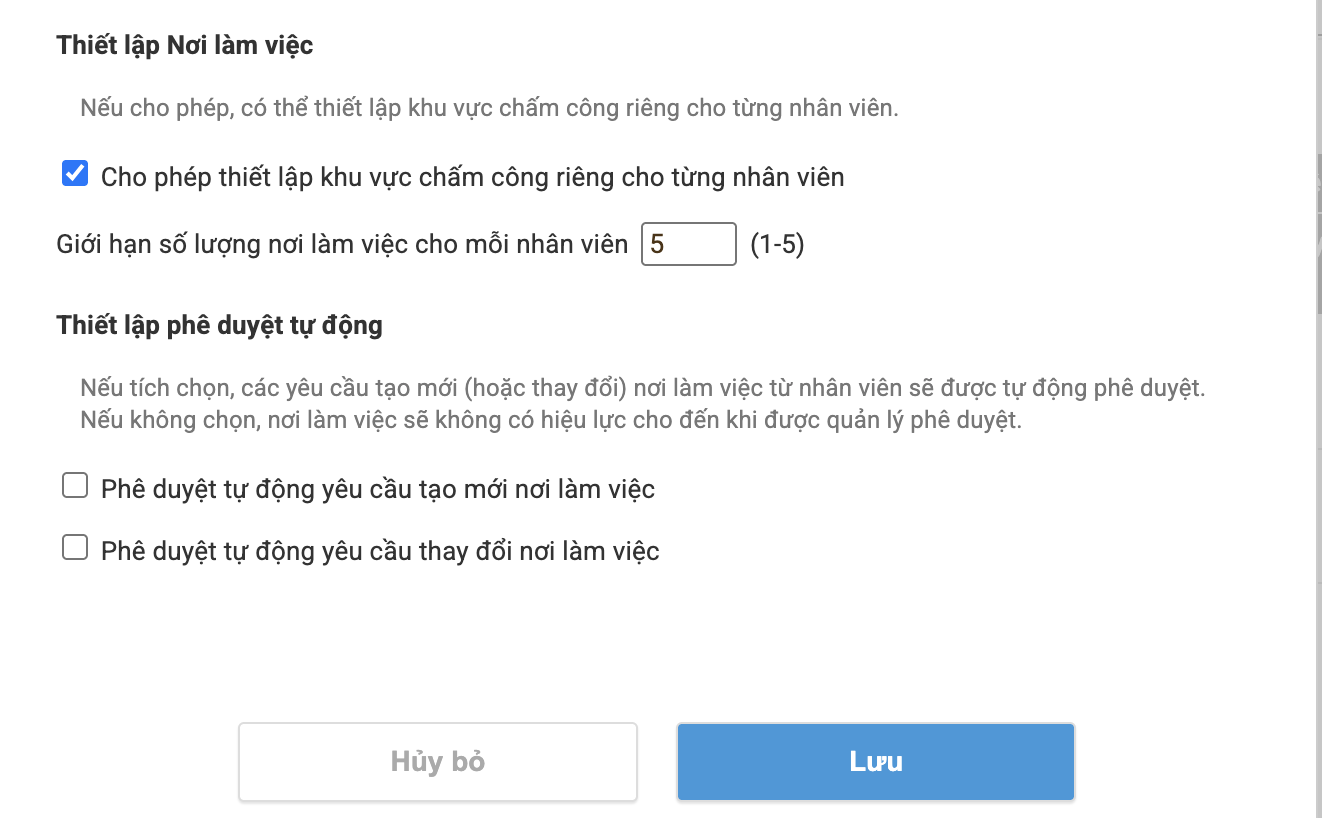Uncheck the per-employee timekeeping area checkbox

(x=75, y=175)
